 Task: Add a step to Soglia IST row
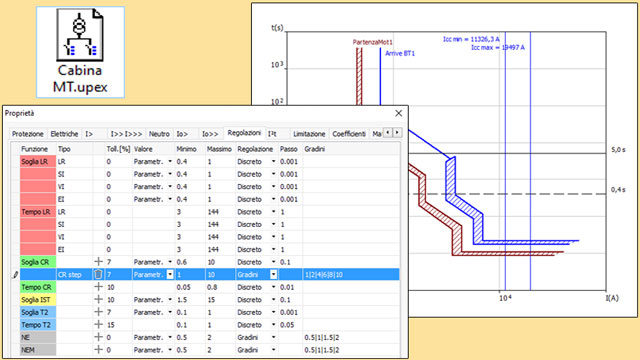pyautogui.click(x=98, y=300)
